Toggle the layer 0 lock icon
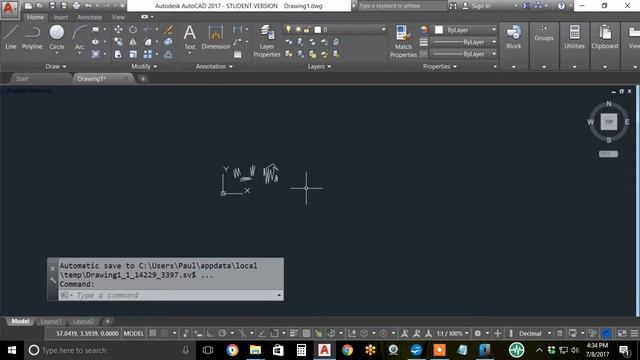The image size is (640, 360). [307, 29]
